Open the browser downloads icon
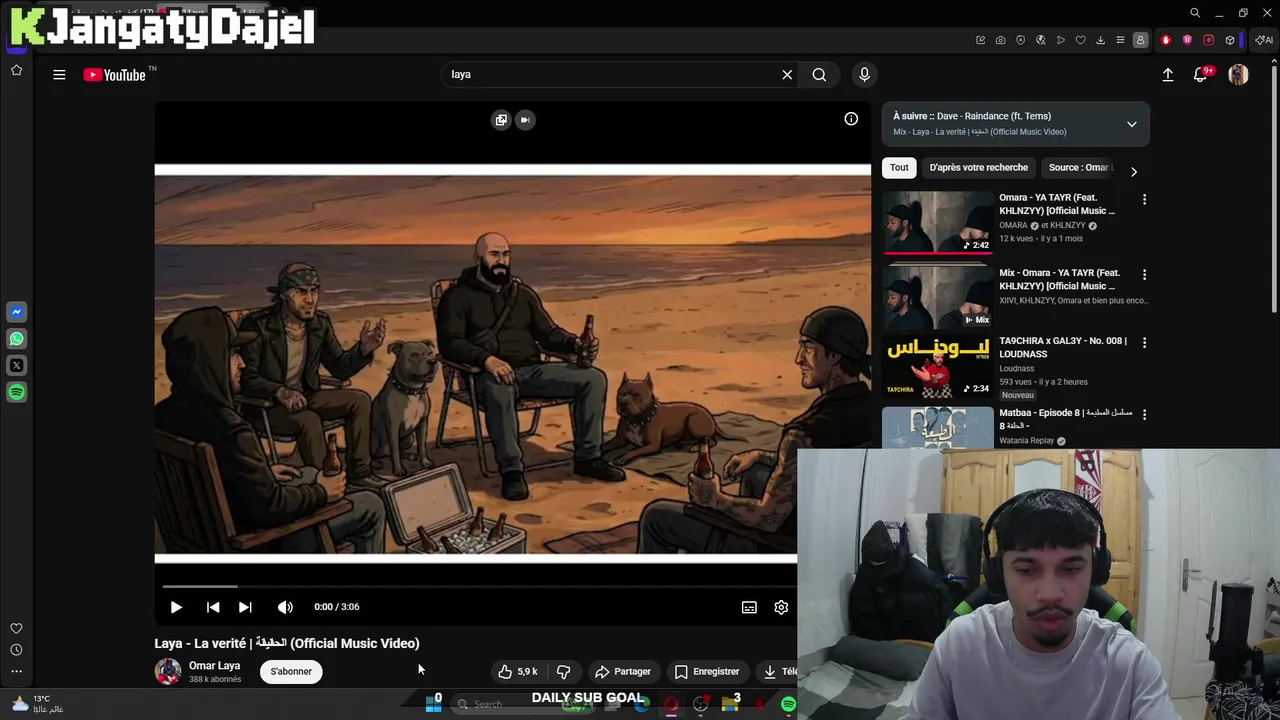Viewport: 1280px width, 720px height. [1100, 40]
